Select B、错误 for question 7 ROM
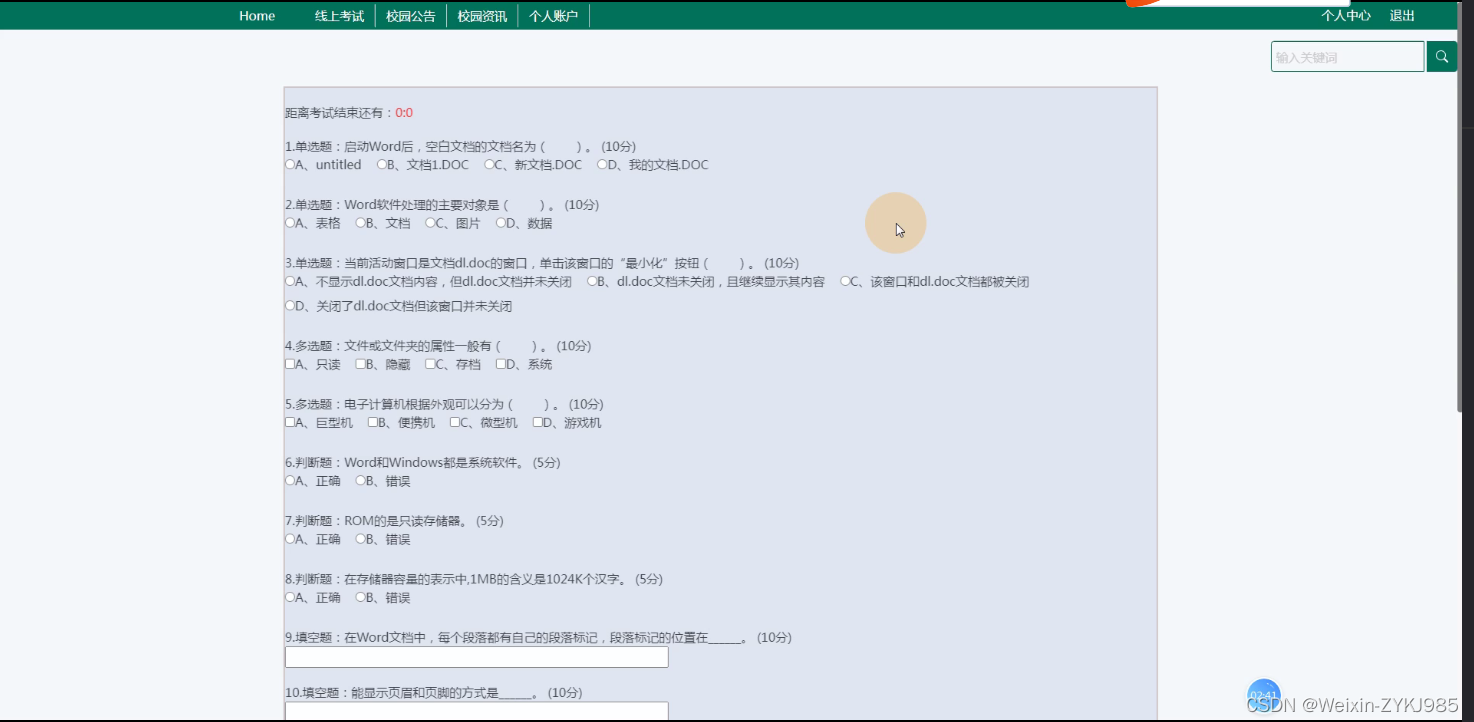This screenshot has width=1474, height=722. tap(360, 539)
